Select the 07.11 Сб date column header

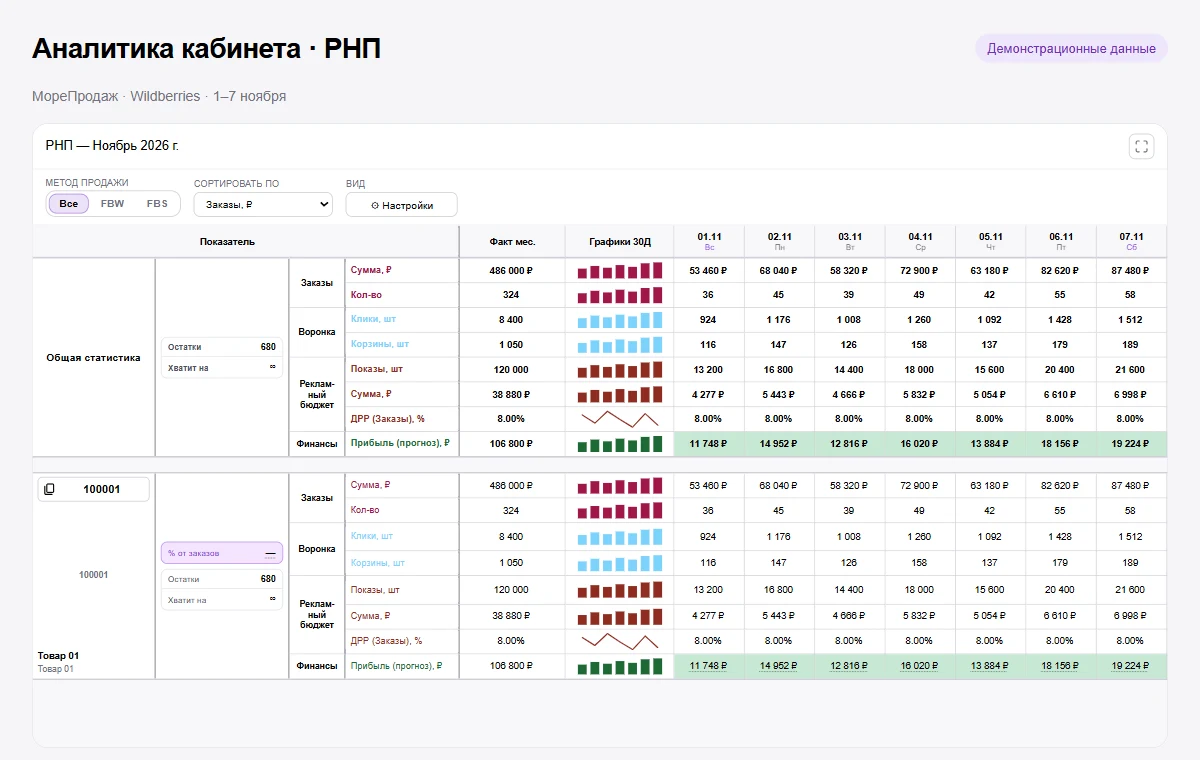[x=1132, y=241]
